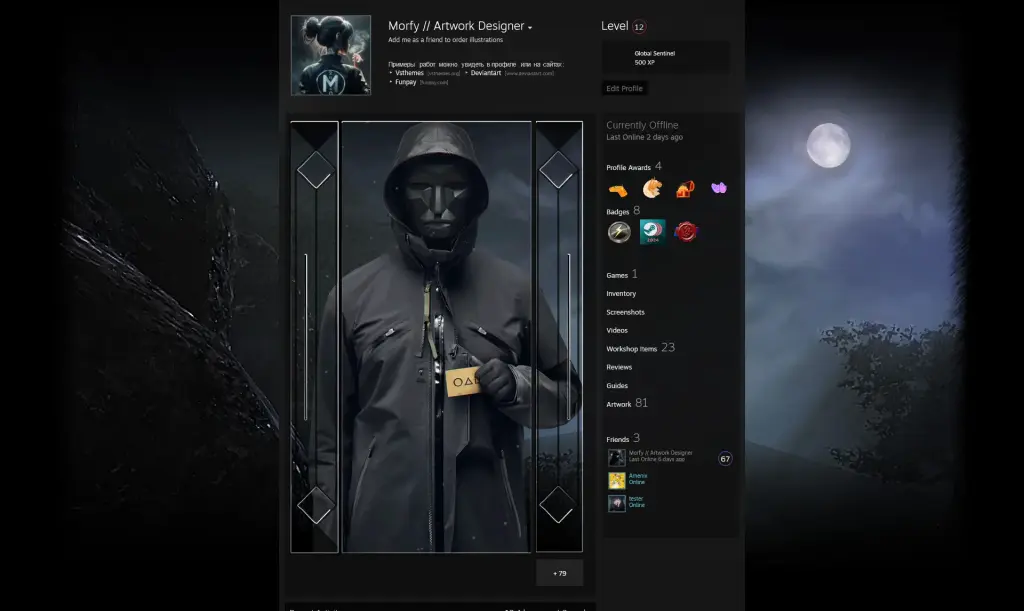The width and height of the screenshot is (1024, 611).
Task: Open the Funpay link
Action: pos(406,81)
